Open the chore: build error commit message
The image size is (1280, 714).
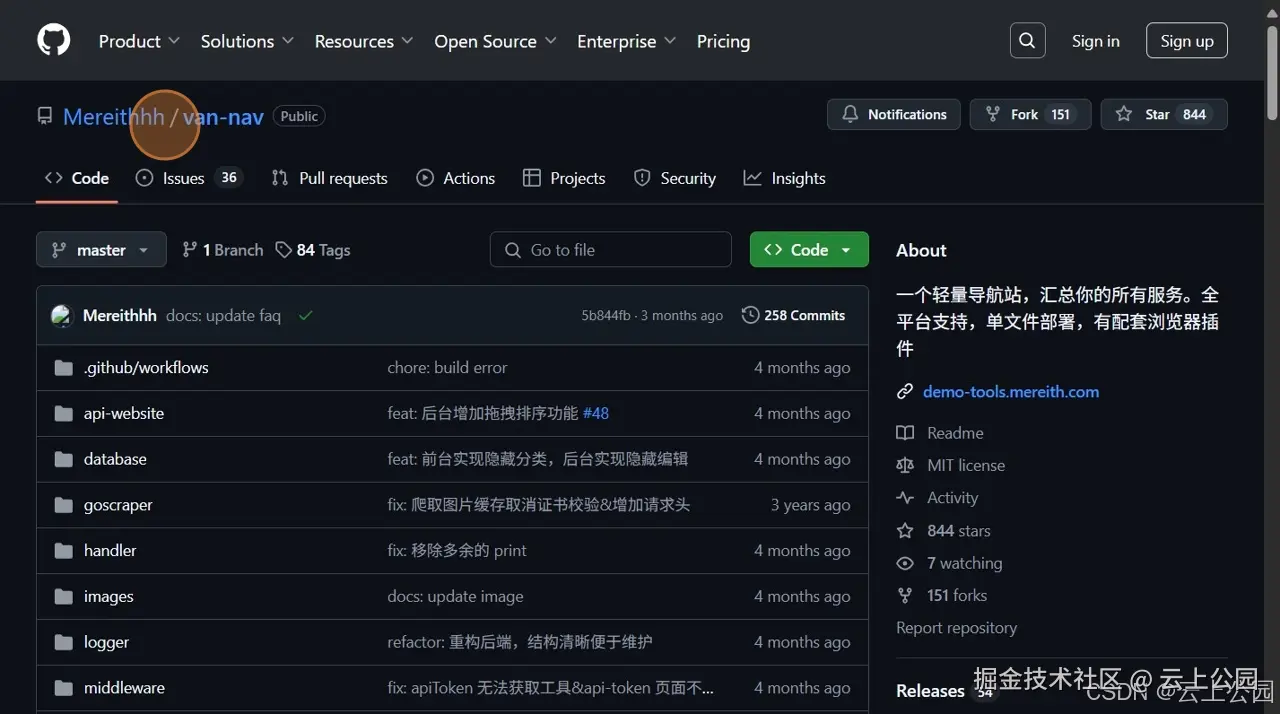click(447, 368)
